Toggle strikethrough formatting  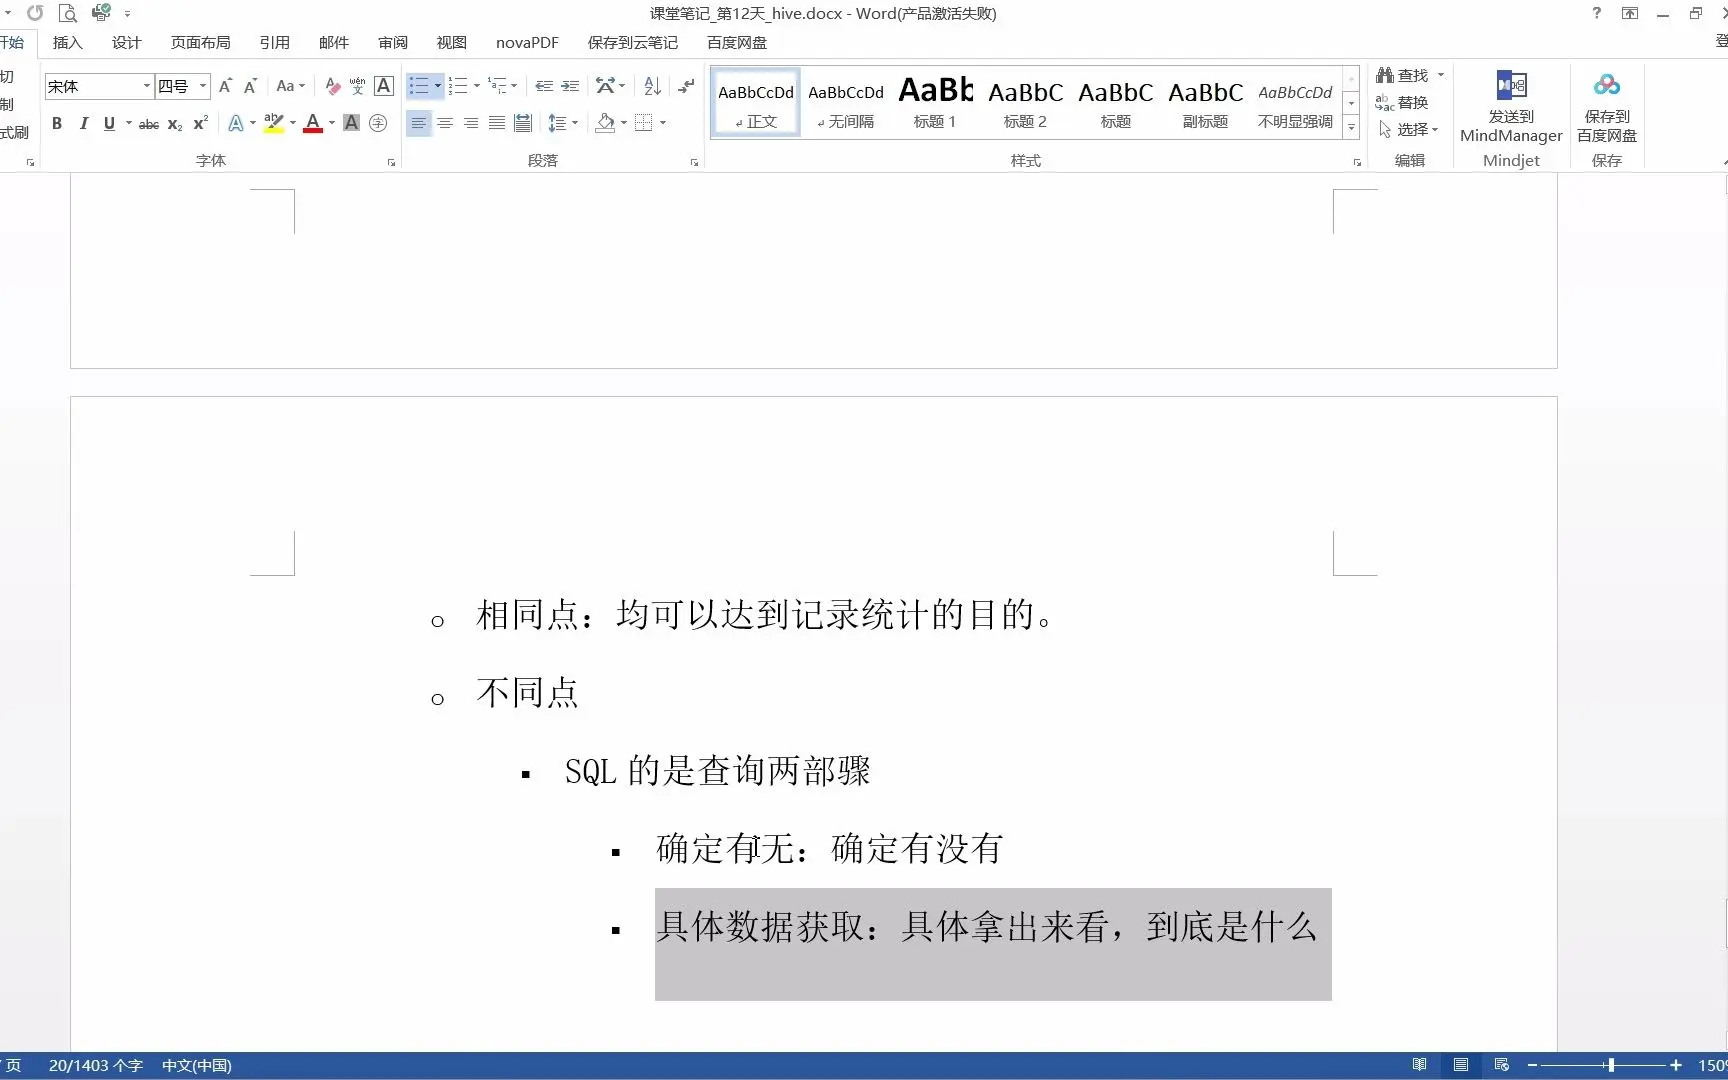click(148, 123)
